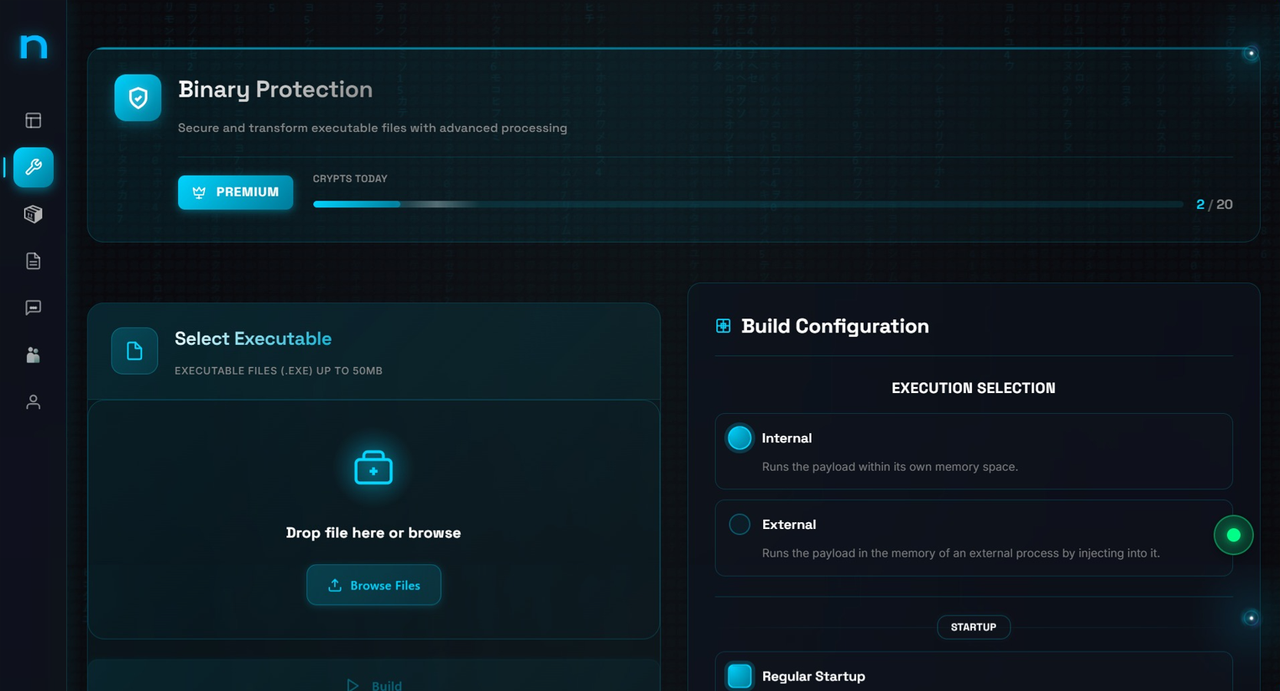Click the "n" logo in the sidebar
Image resolution: width=1280 pixels, height=691 pixels.
coord(33,47)
